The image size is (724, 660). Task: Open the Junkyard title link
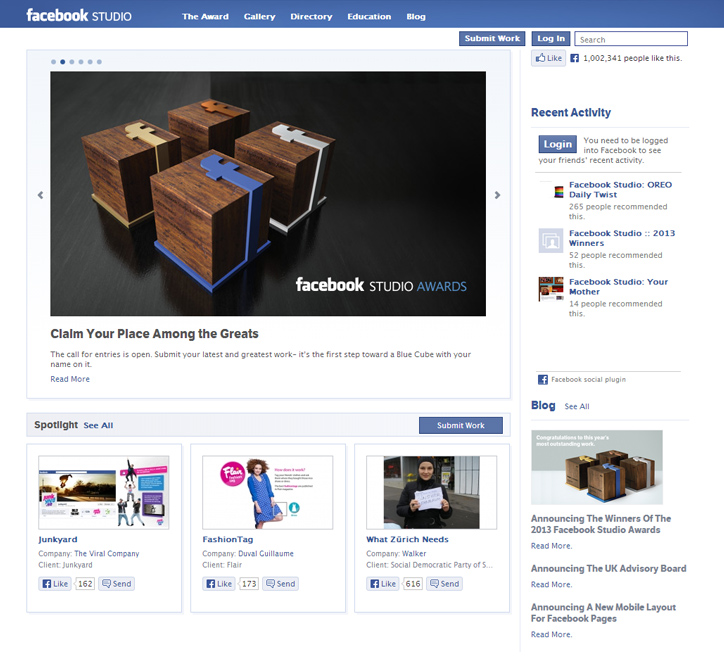(x=58, y=539)
